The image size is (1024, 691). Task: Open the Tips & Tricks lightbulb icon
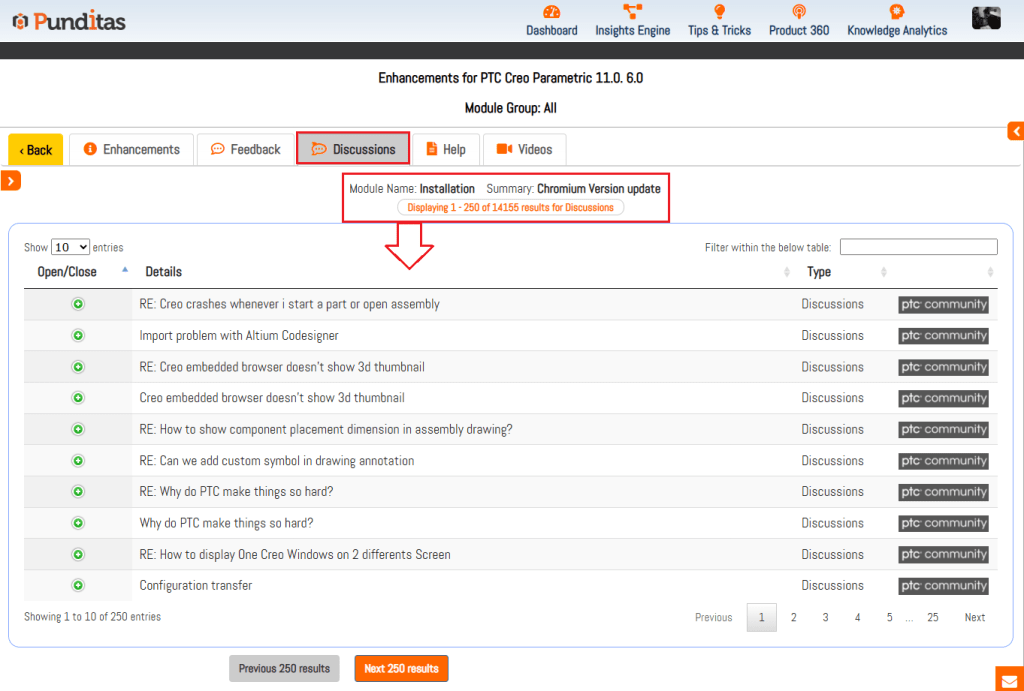pos(719,13)
